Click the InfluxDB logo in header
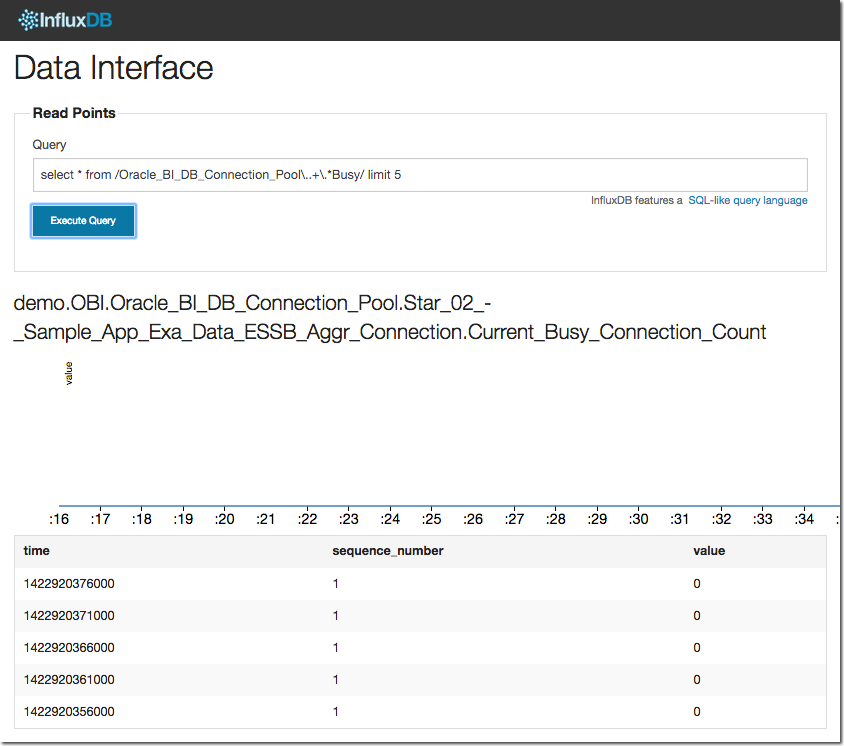The width and height of the screenshot is (844, 746). (69, 19)
